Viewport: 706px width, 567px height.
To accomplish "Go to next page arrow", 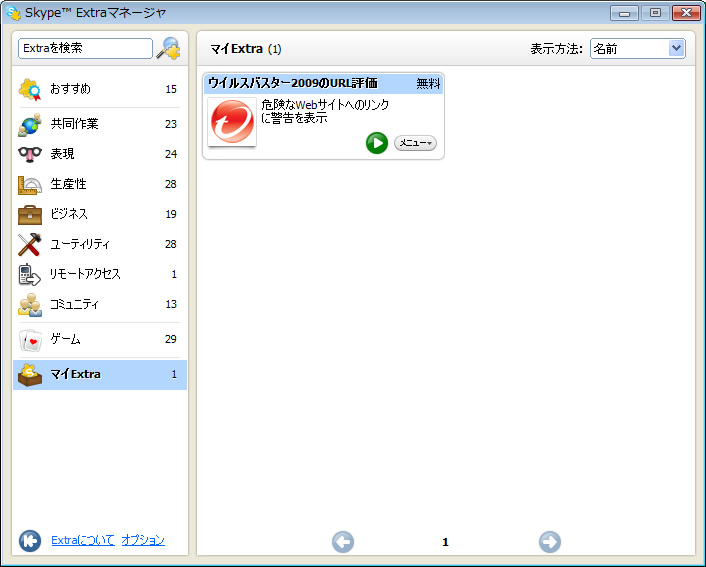I will (x=549, y=542).
